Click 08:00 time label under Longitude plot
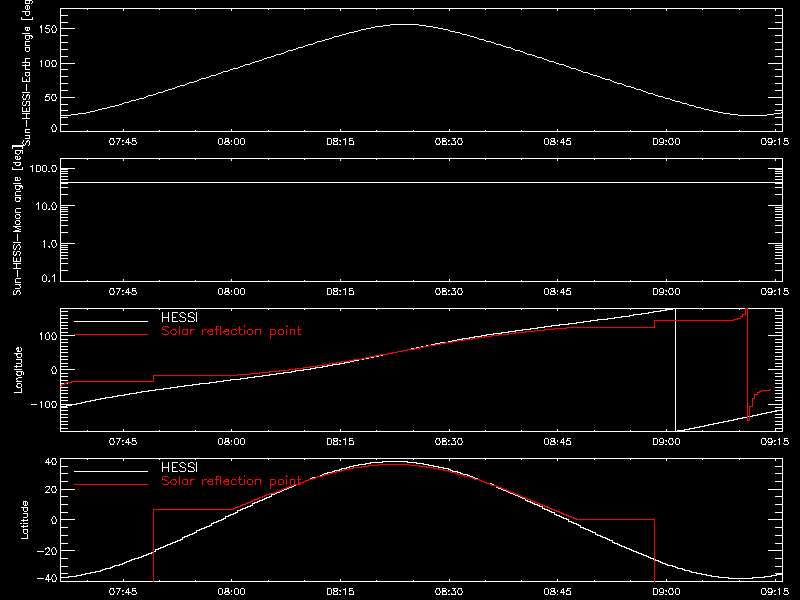 232,442
